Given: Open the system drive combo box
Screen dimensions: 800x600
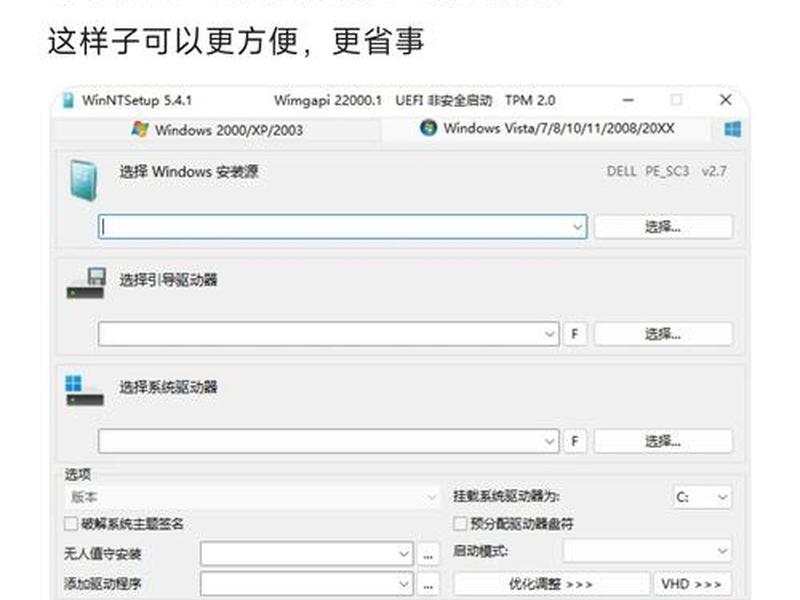Looking at the screenshot, I should coord(329,441).
